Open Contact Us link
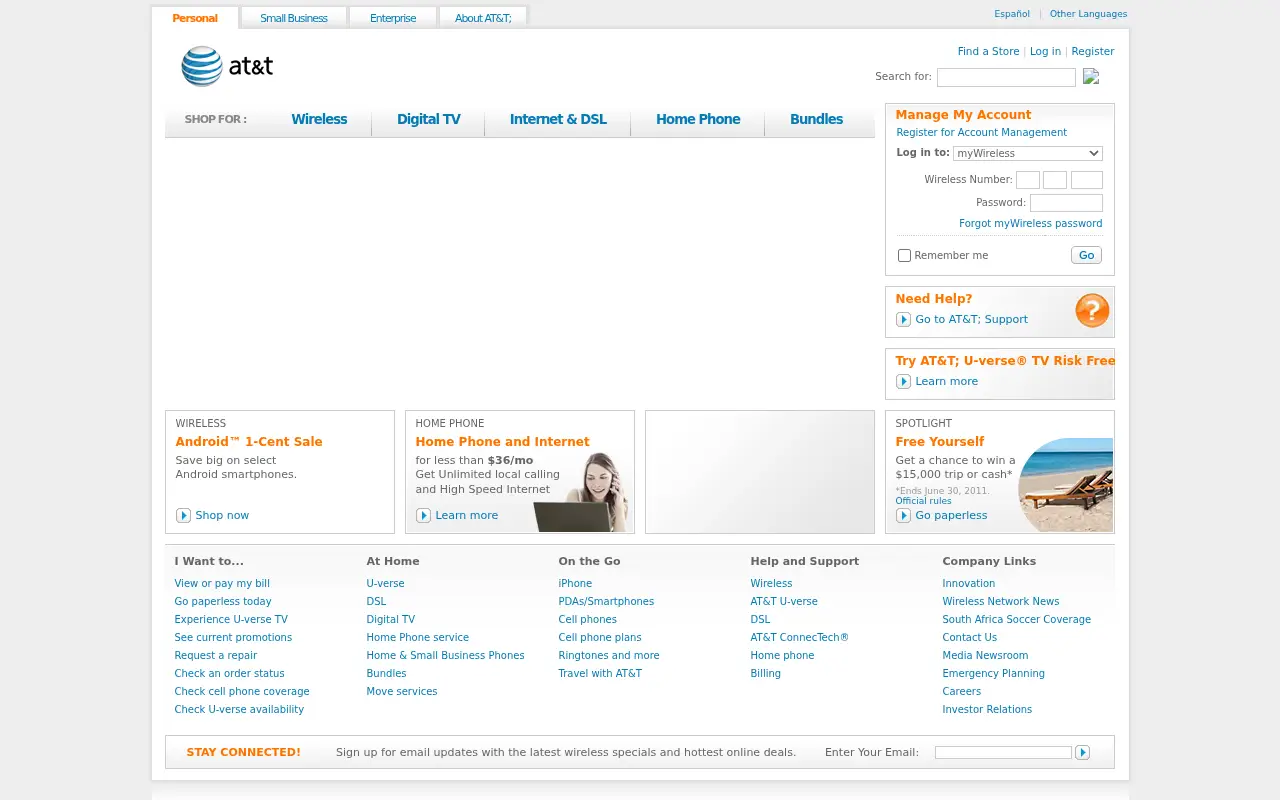This screenshot has height=800, width=1280. coord(969,638)
